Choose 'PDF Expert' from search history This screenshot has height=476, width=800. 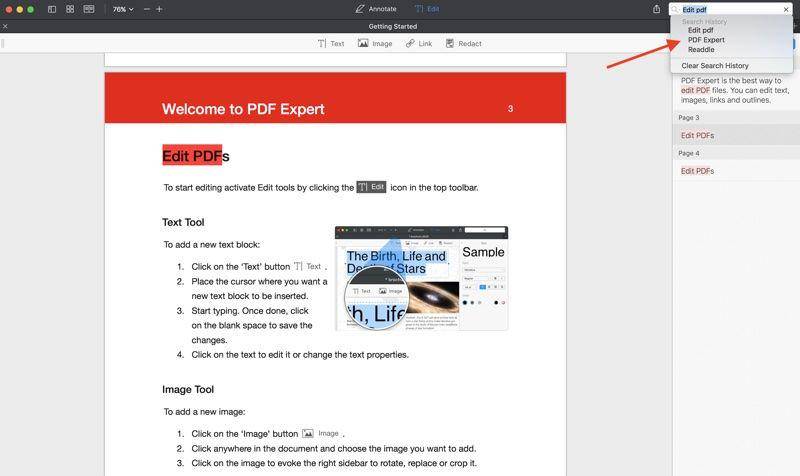pyautogui.click(x=706, y=40)
